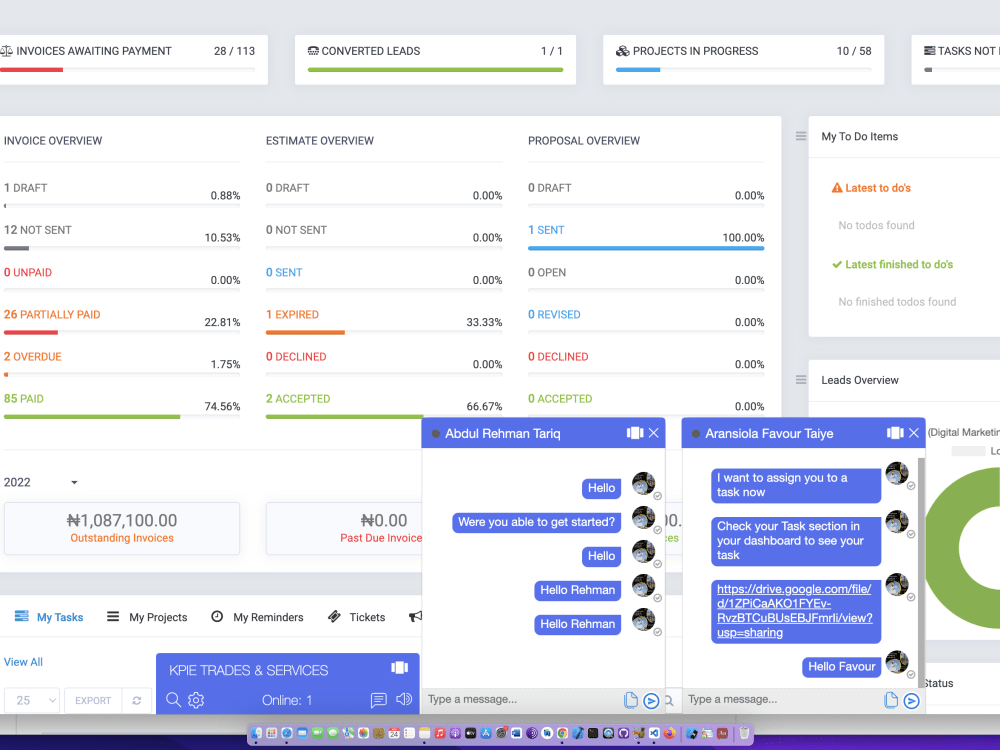Open the 2 Accepted estimates link
The height and width of the screenshot is (750, 1000).
point(298,399)
